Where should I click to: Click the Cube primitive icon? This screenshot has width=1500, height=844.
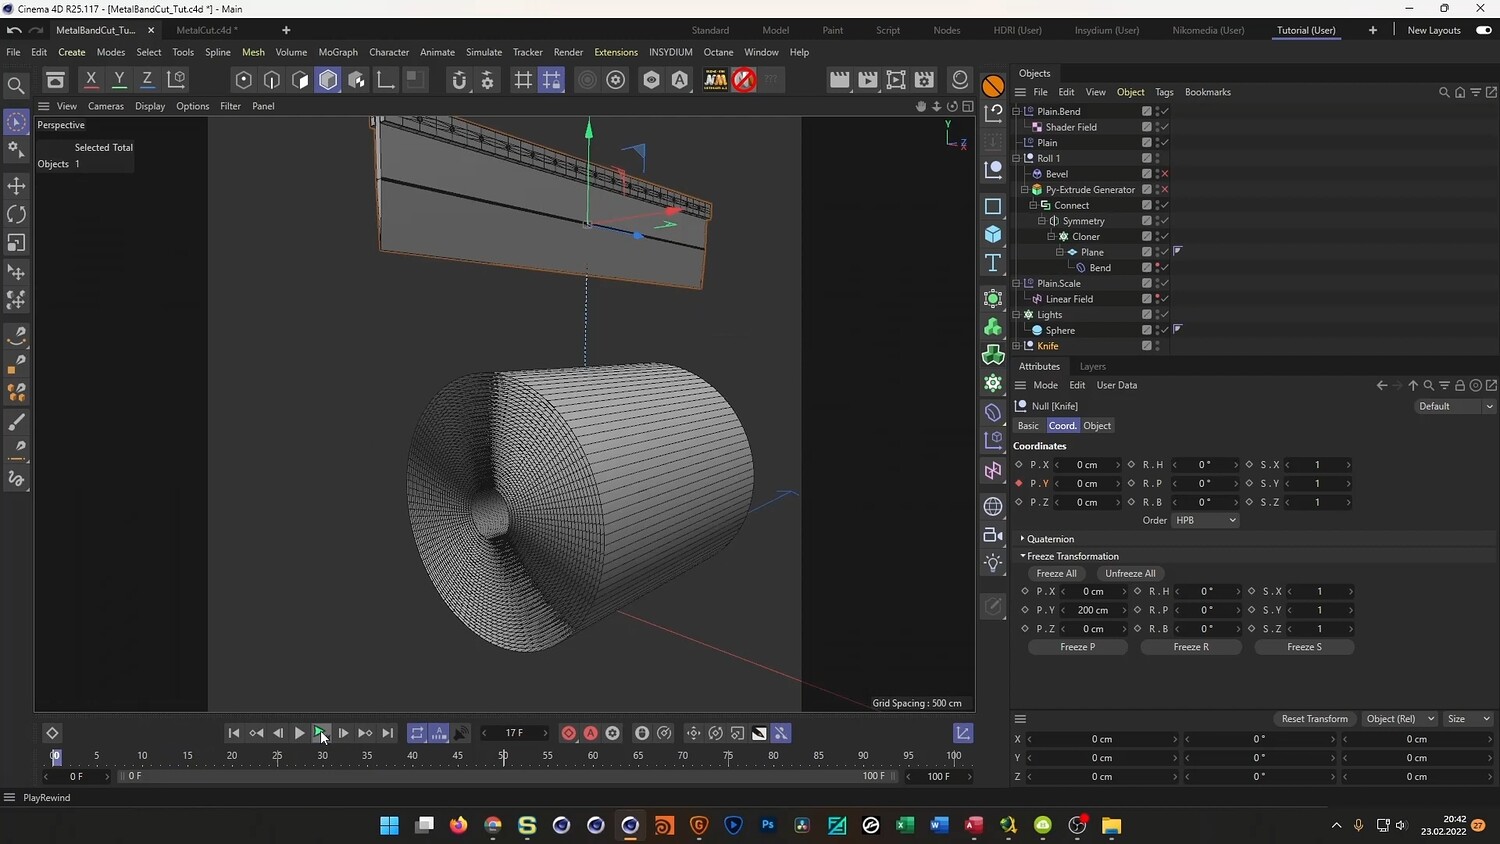(993, 234)
